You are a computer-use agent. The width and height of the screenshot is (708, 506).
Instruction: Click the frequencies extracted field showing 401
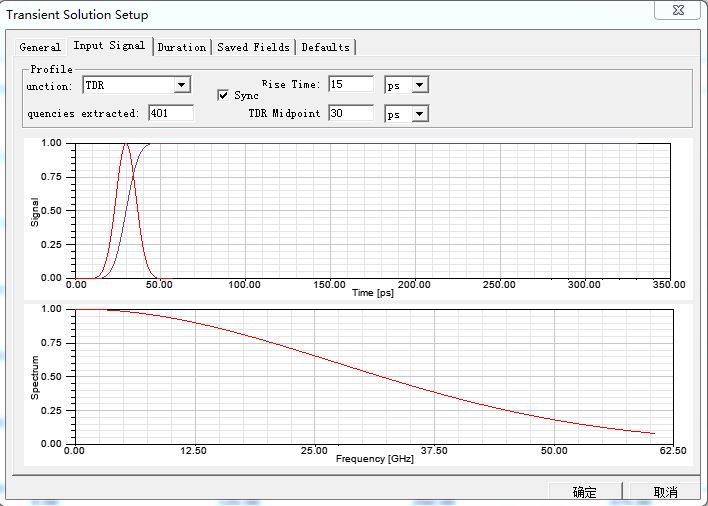click(171, 113)
